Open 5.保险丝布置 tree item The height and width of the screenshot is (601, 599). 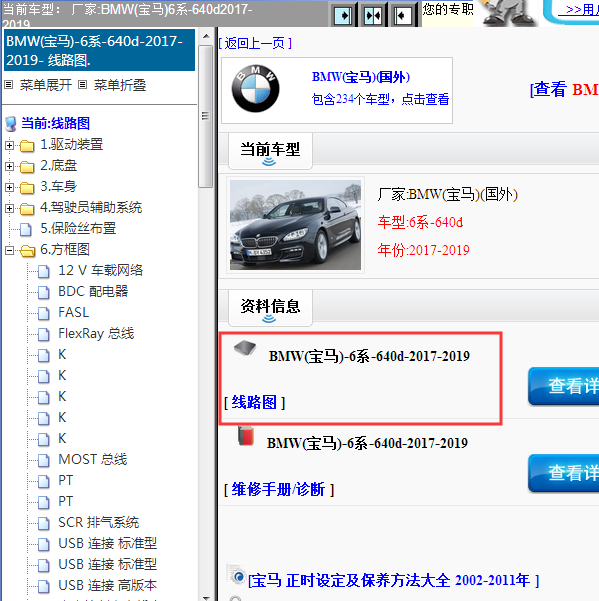click(78, 229)
